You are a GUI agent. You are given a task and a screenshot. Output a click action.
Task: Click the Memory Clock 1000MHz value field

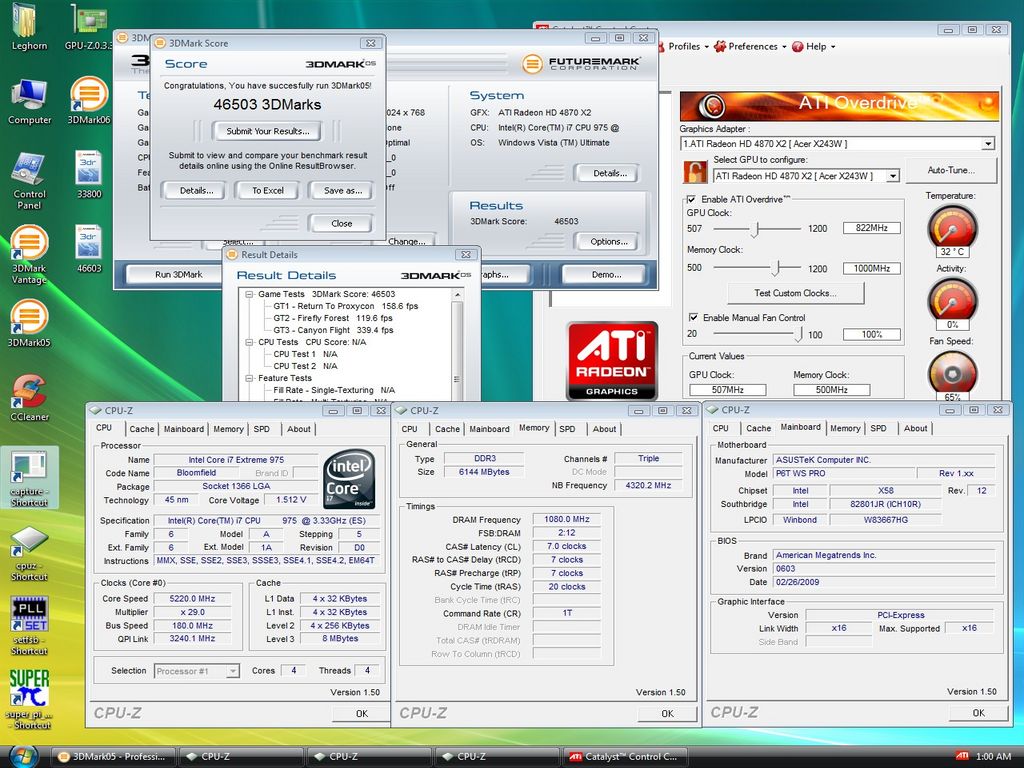point(871,268)
